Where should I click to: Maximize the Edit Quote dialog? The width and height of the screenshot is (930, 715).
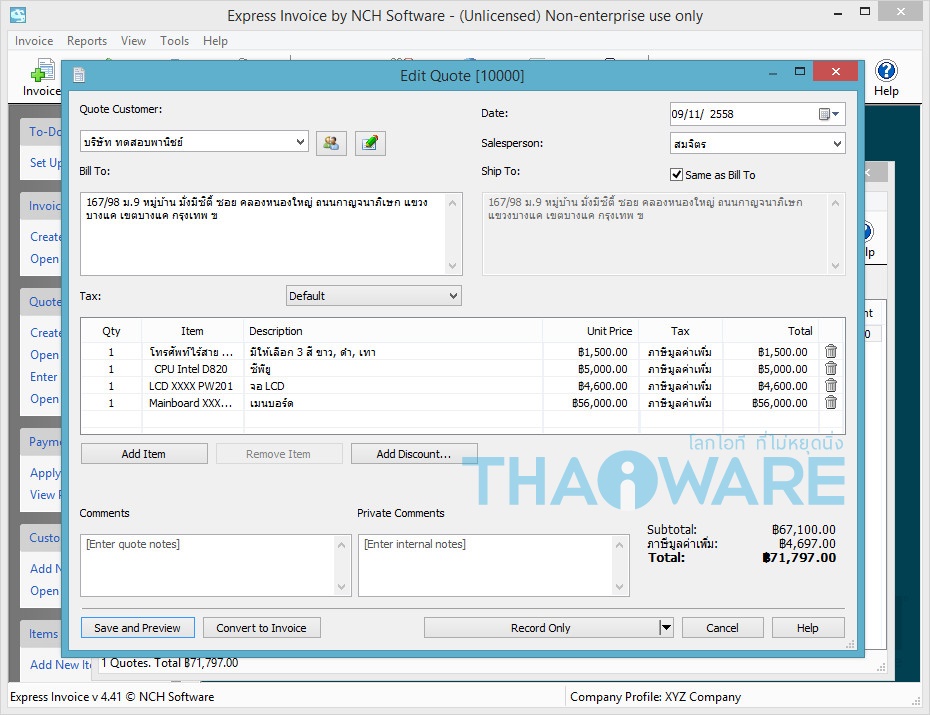tap(800, 72)
